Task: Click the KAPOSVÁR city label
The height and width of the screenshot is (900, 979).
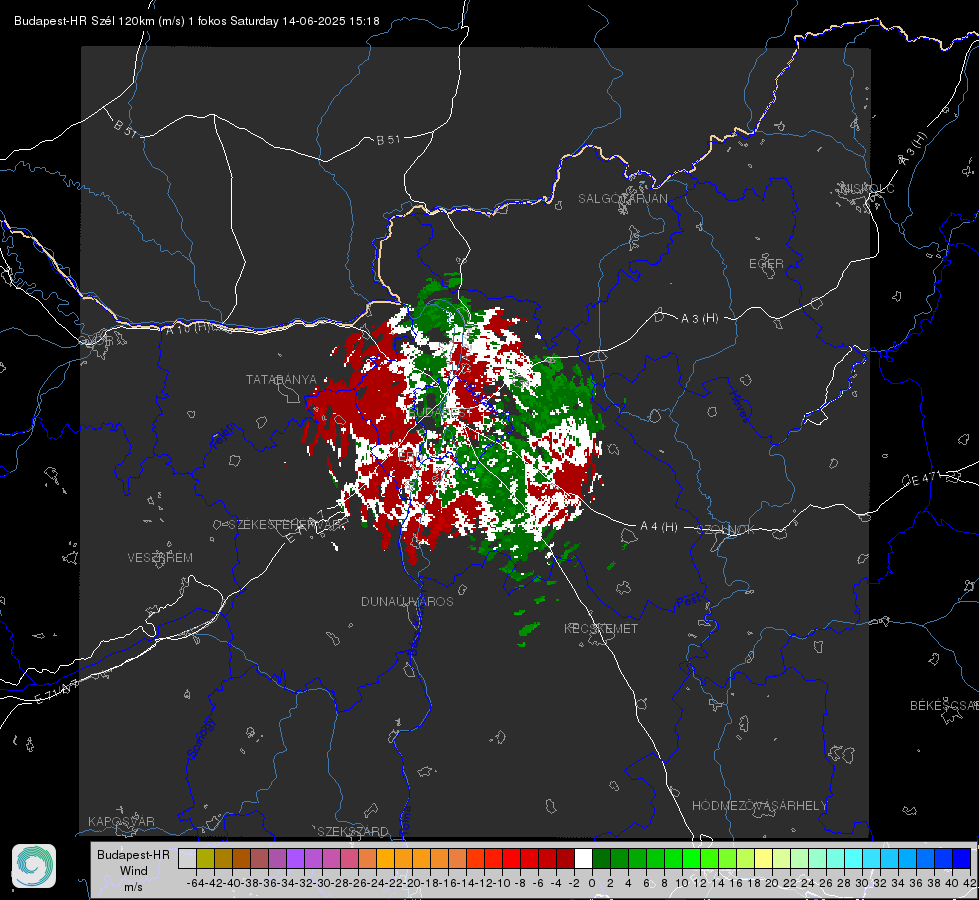Action: (121, 821)
